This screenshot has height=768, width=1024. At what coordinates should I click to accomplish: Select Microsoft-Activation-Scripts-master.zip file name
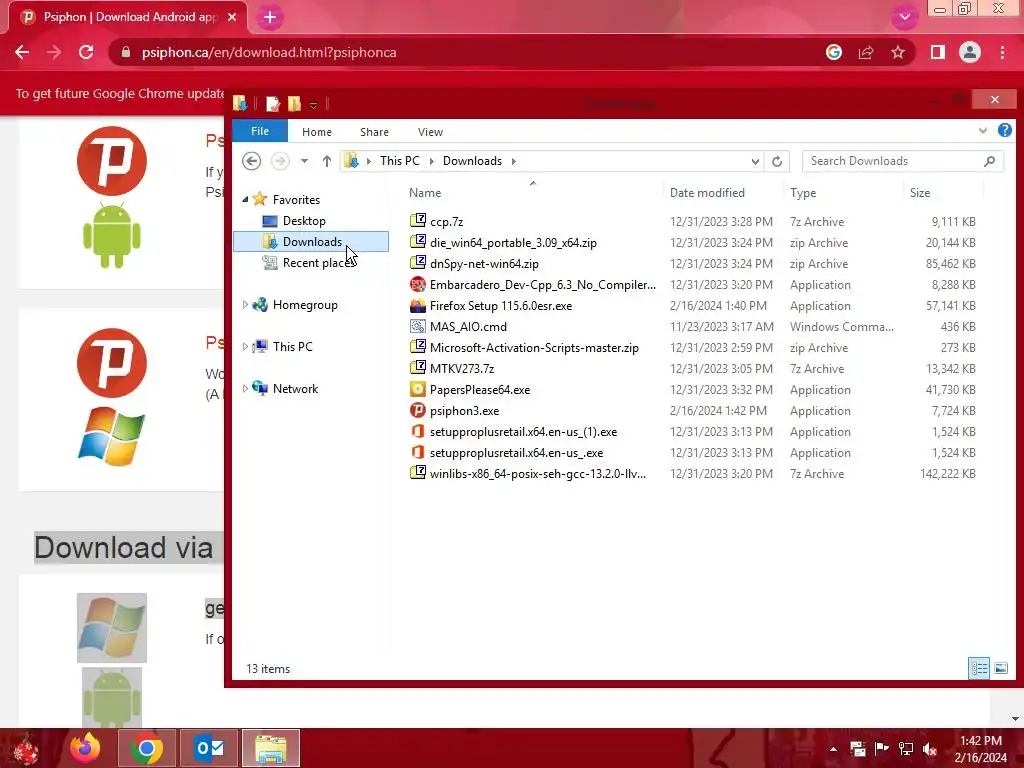(x=534, y=348)
